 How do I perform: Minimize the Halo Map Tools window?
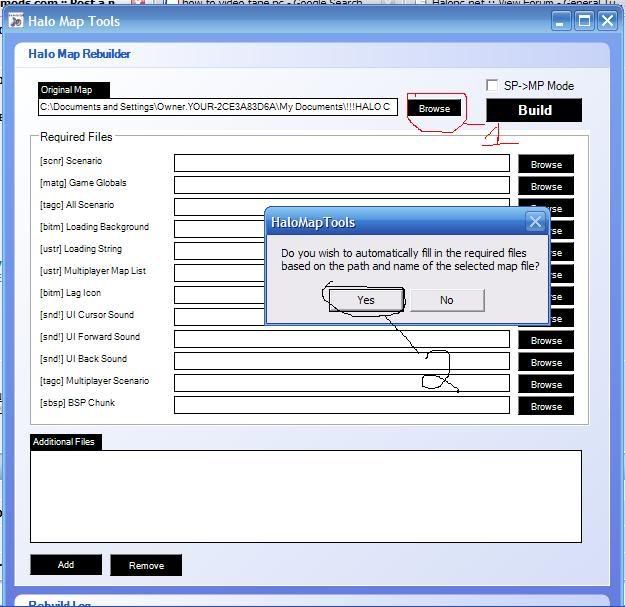tap(560, 21)
